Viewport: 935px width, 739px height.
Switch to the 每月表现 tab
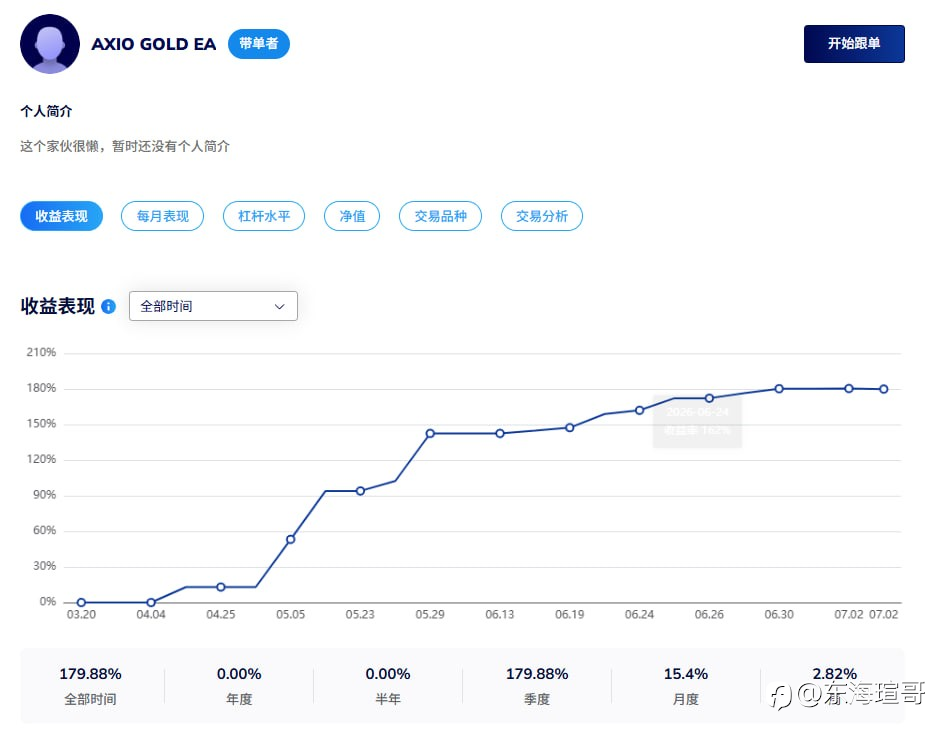click(x=162, y=216)
